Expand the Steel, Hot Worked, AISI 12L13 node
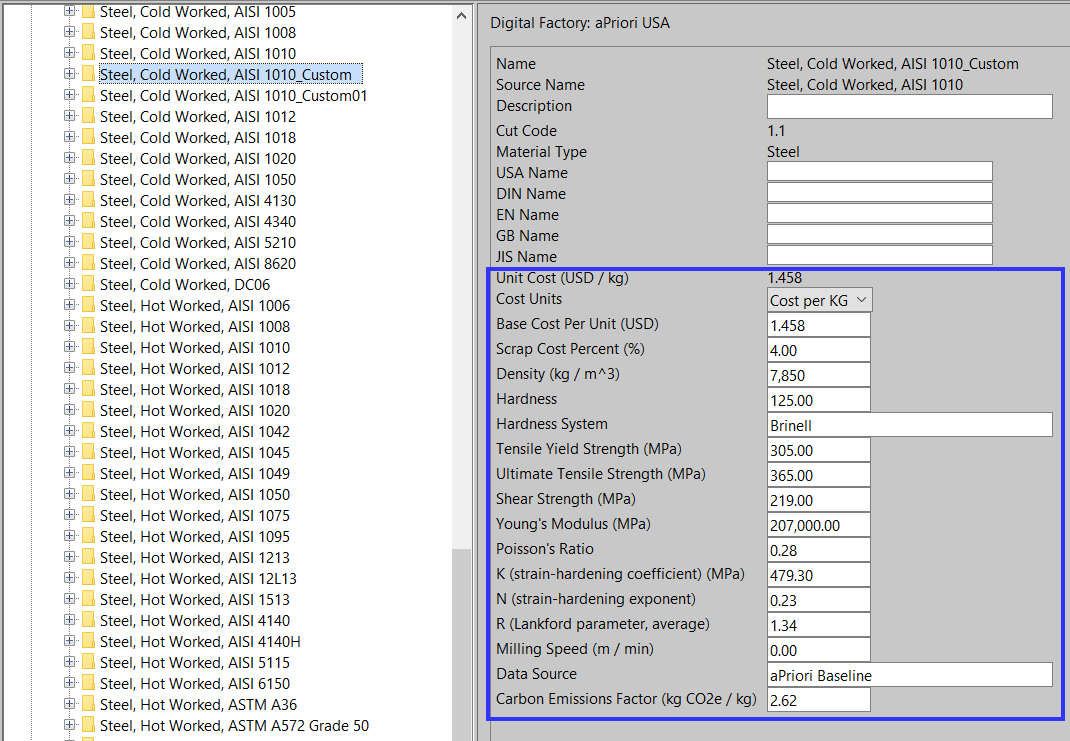The width and height of the screenshot is (1070, 741). pyautogui.click(x=69, y=578)
